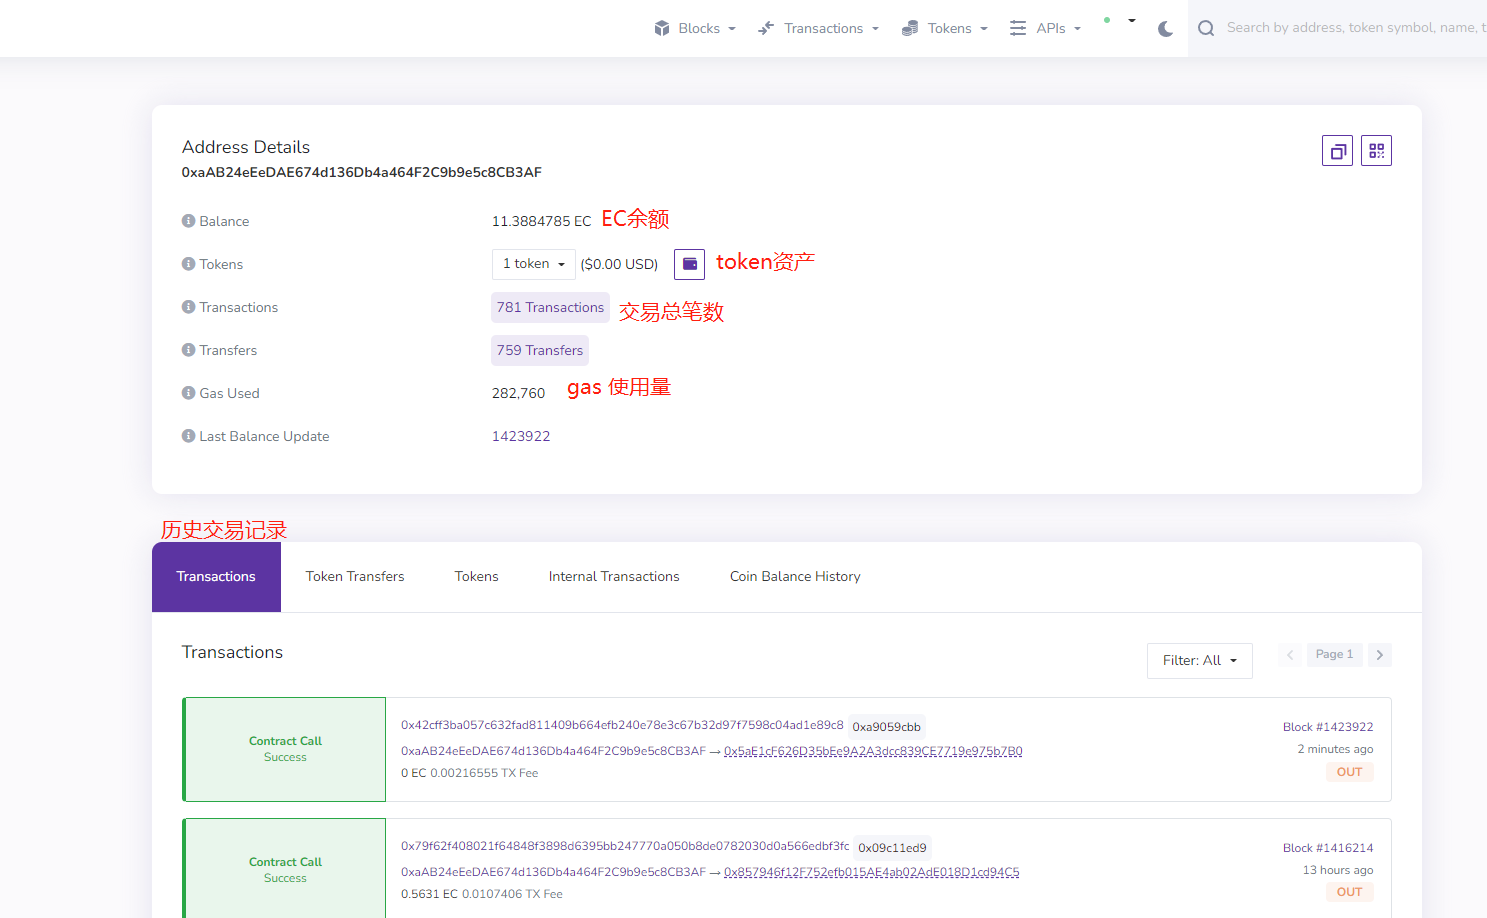
Task: Click the info icon beside Transactions label
Action: coord(188,307)
